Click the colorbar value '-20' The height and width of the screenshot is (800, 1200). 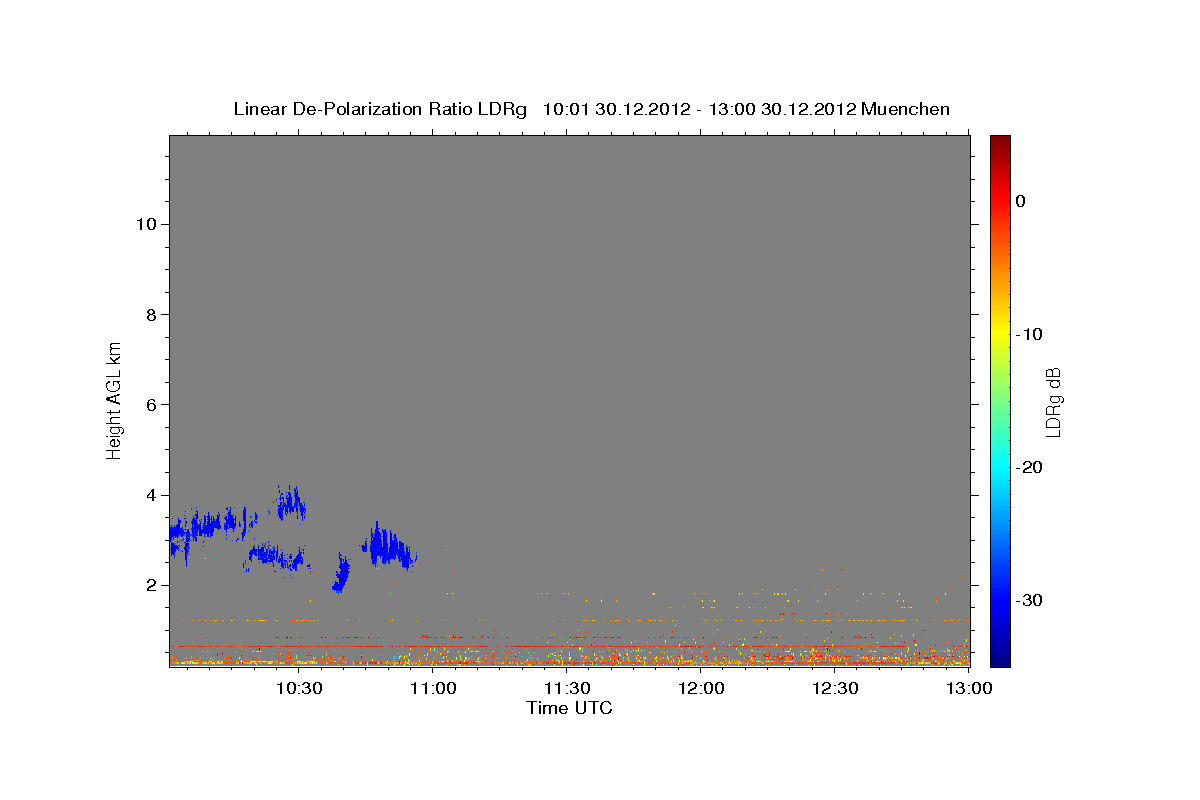pyautogui.click(x=1030, y=468)
